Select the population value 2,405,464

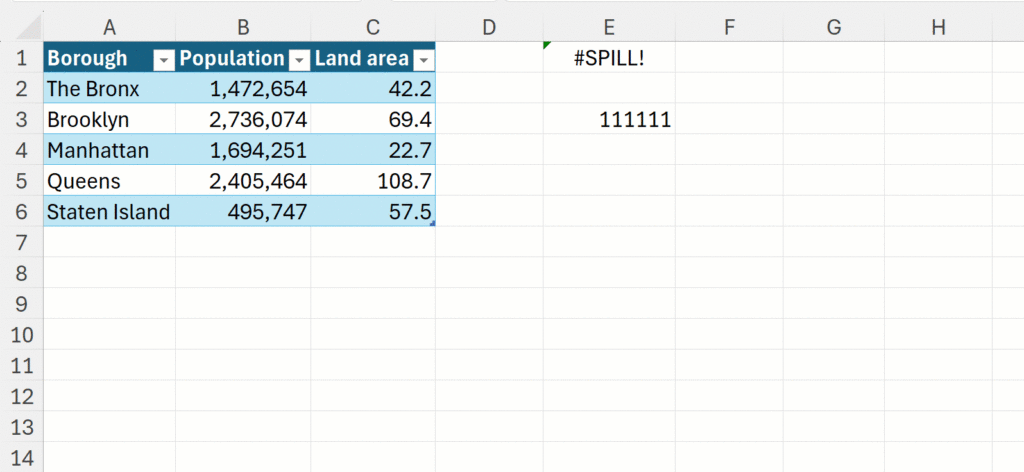[x=243, y=180]
